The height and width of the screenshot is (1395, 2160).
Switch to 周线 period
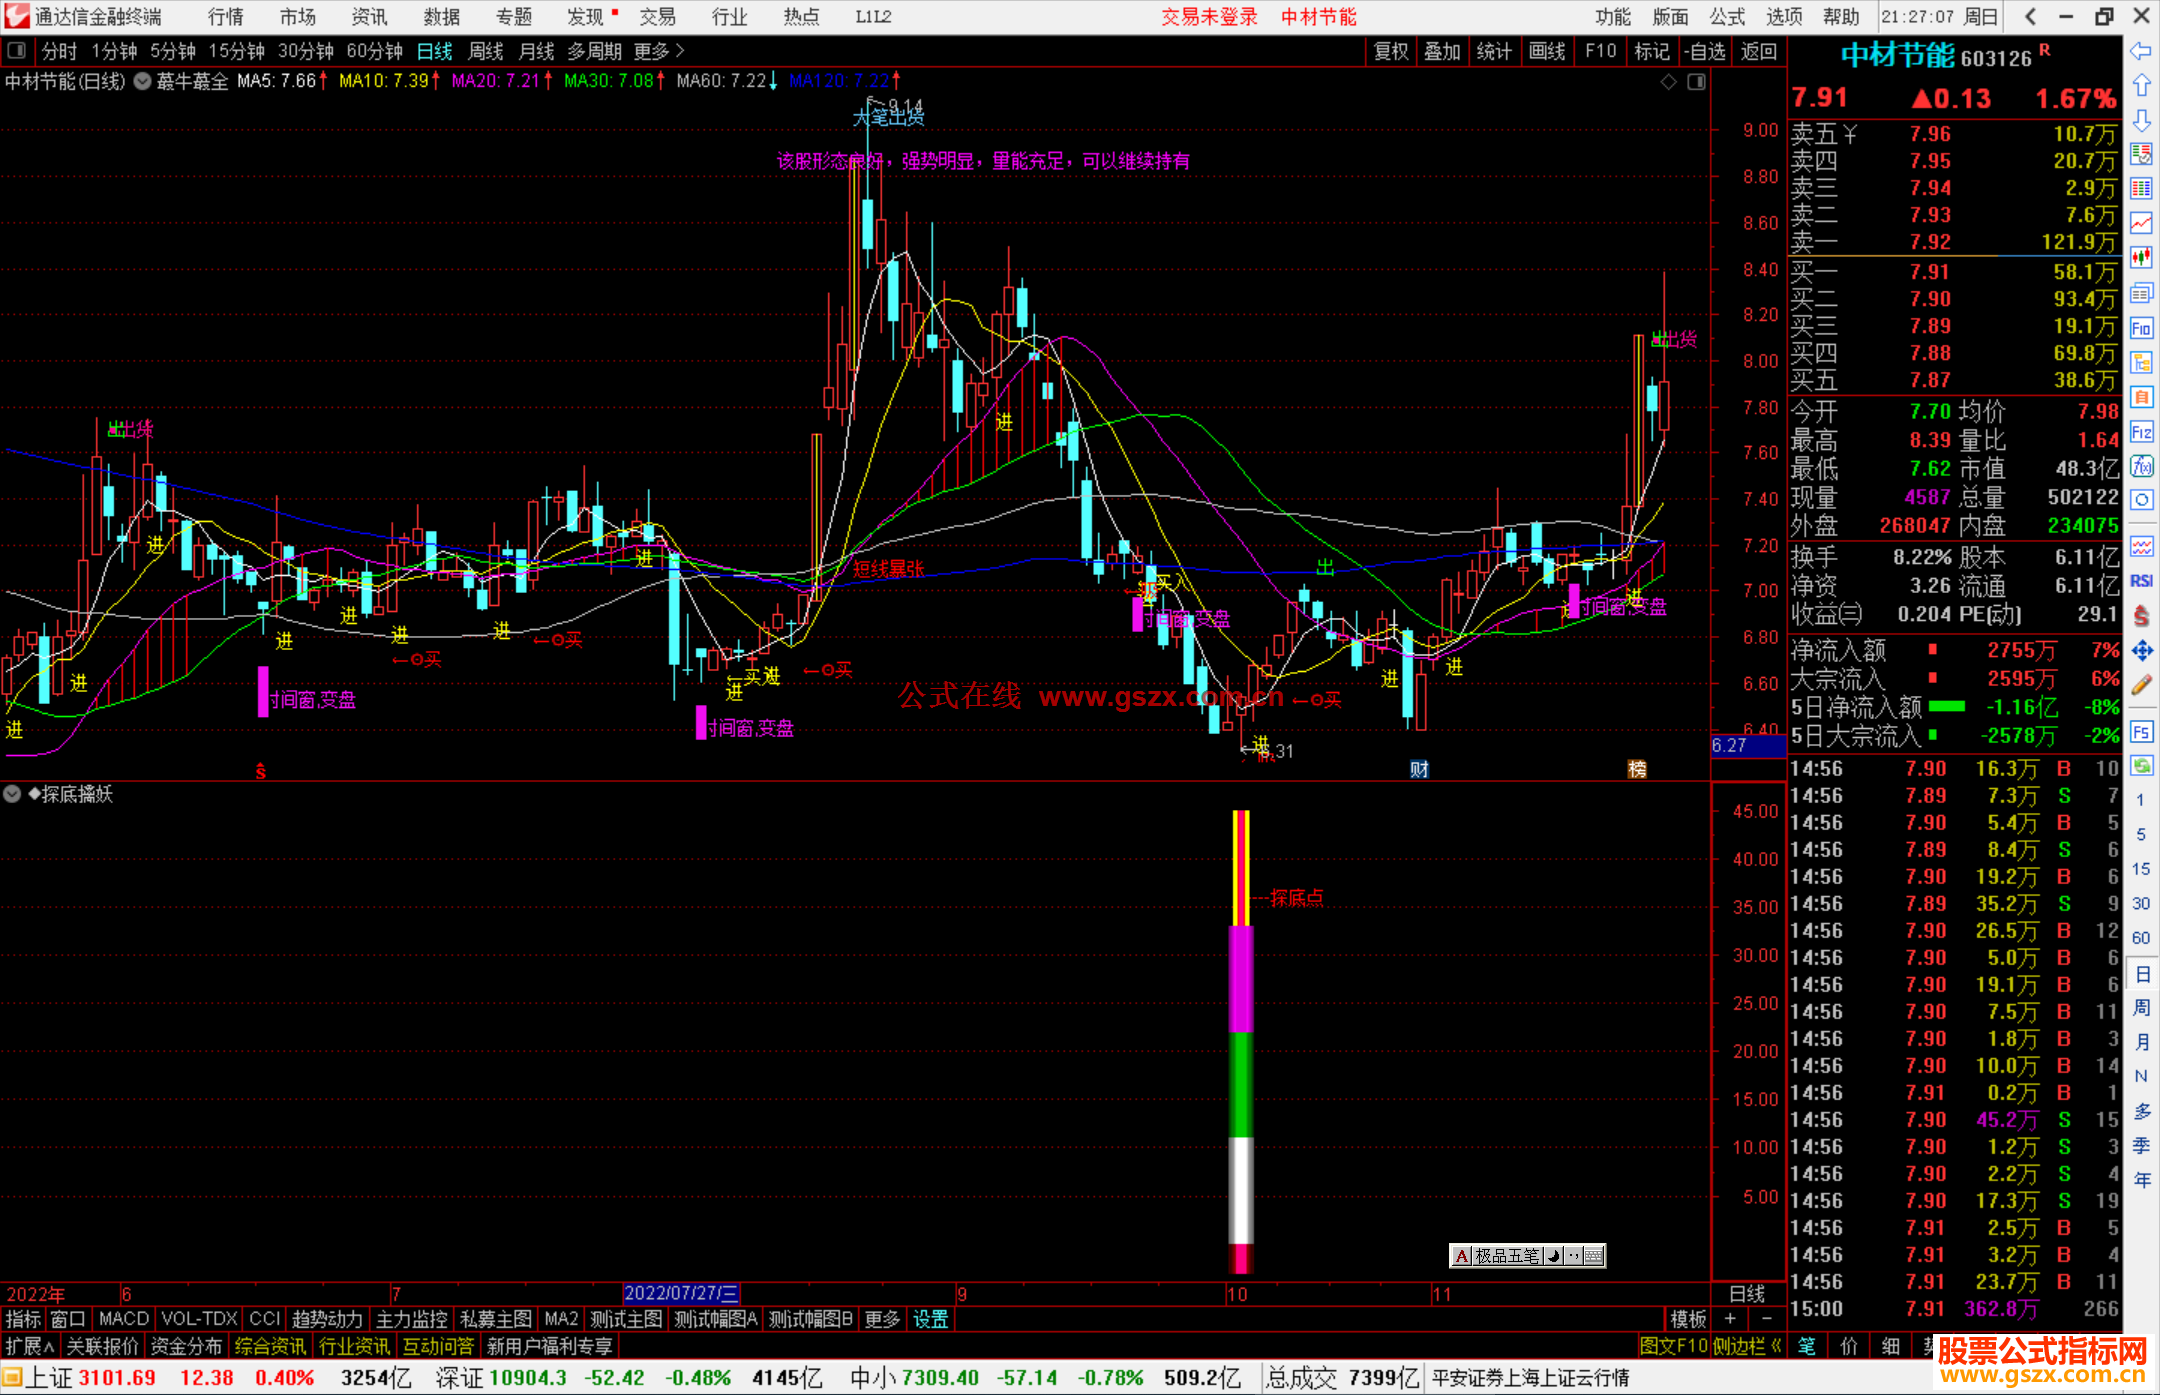point(486,51)
